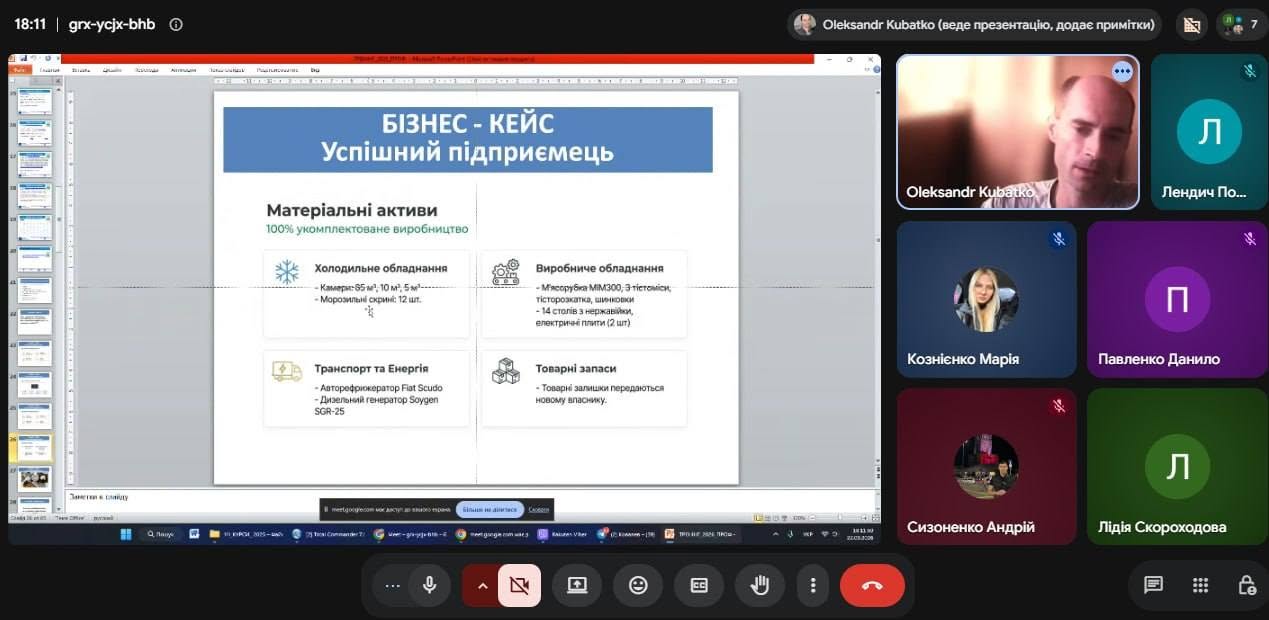The width and height of the screenshot is (1269, 620).
Task: Toggle closed captions with the CC button
Action: 699,586
